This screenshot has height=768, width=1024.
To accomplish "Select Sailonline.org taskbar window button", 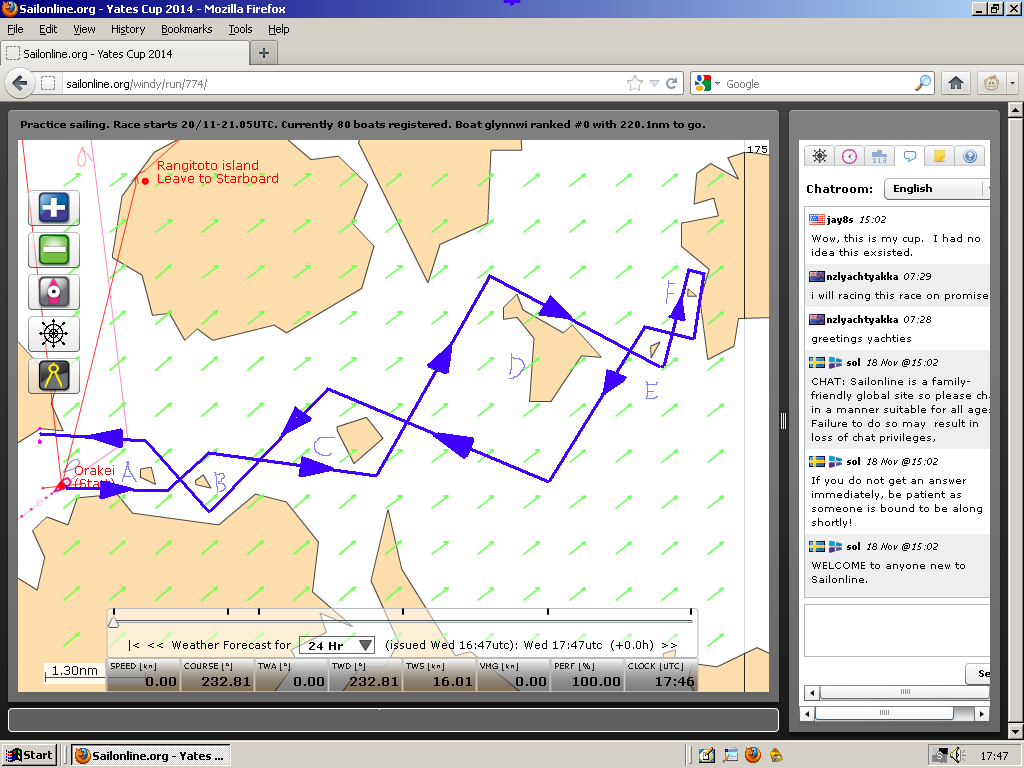I will 150,756.
